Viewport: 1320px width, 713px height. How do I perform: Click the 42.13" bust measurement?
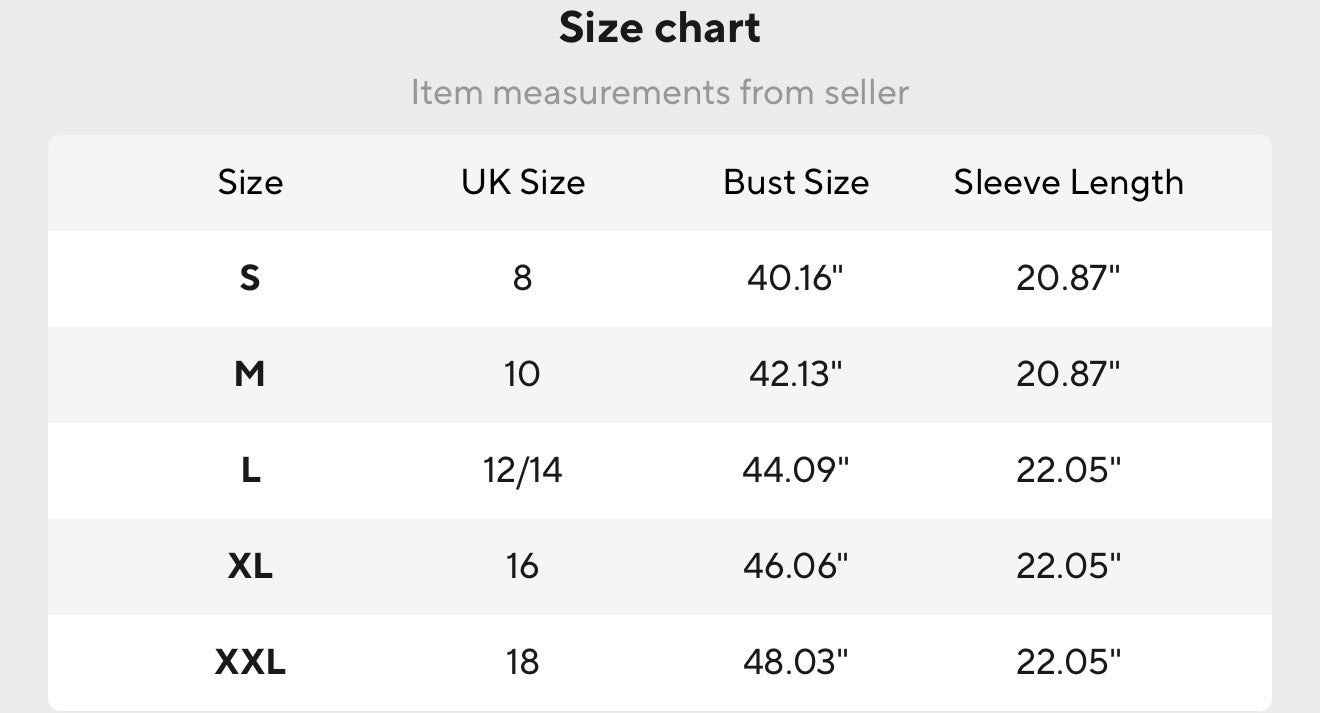point(796,374)
